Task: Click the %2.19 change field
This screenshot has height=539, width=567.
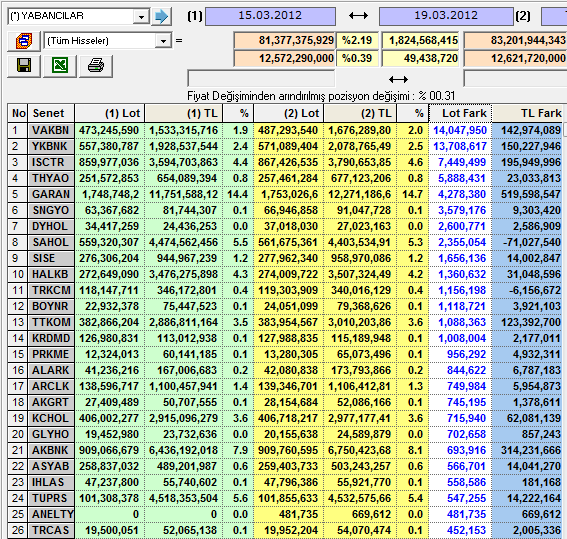Action: tap(357, 40)
